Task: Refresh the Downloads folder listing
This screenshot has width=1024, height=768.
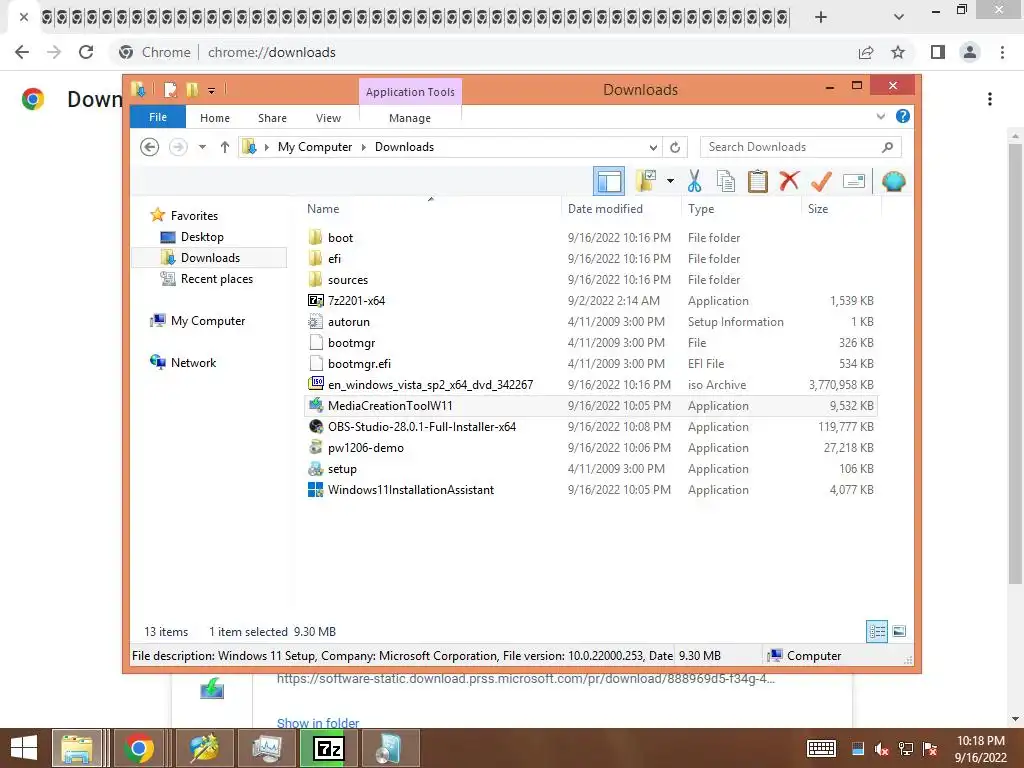Action: tap(675, 147)
